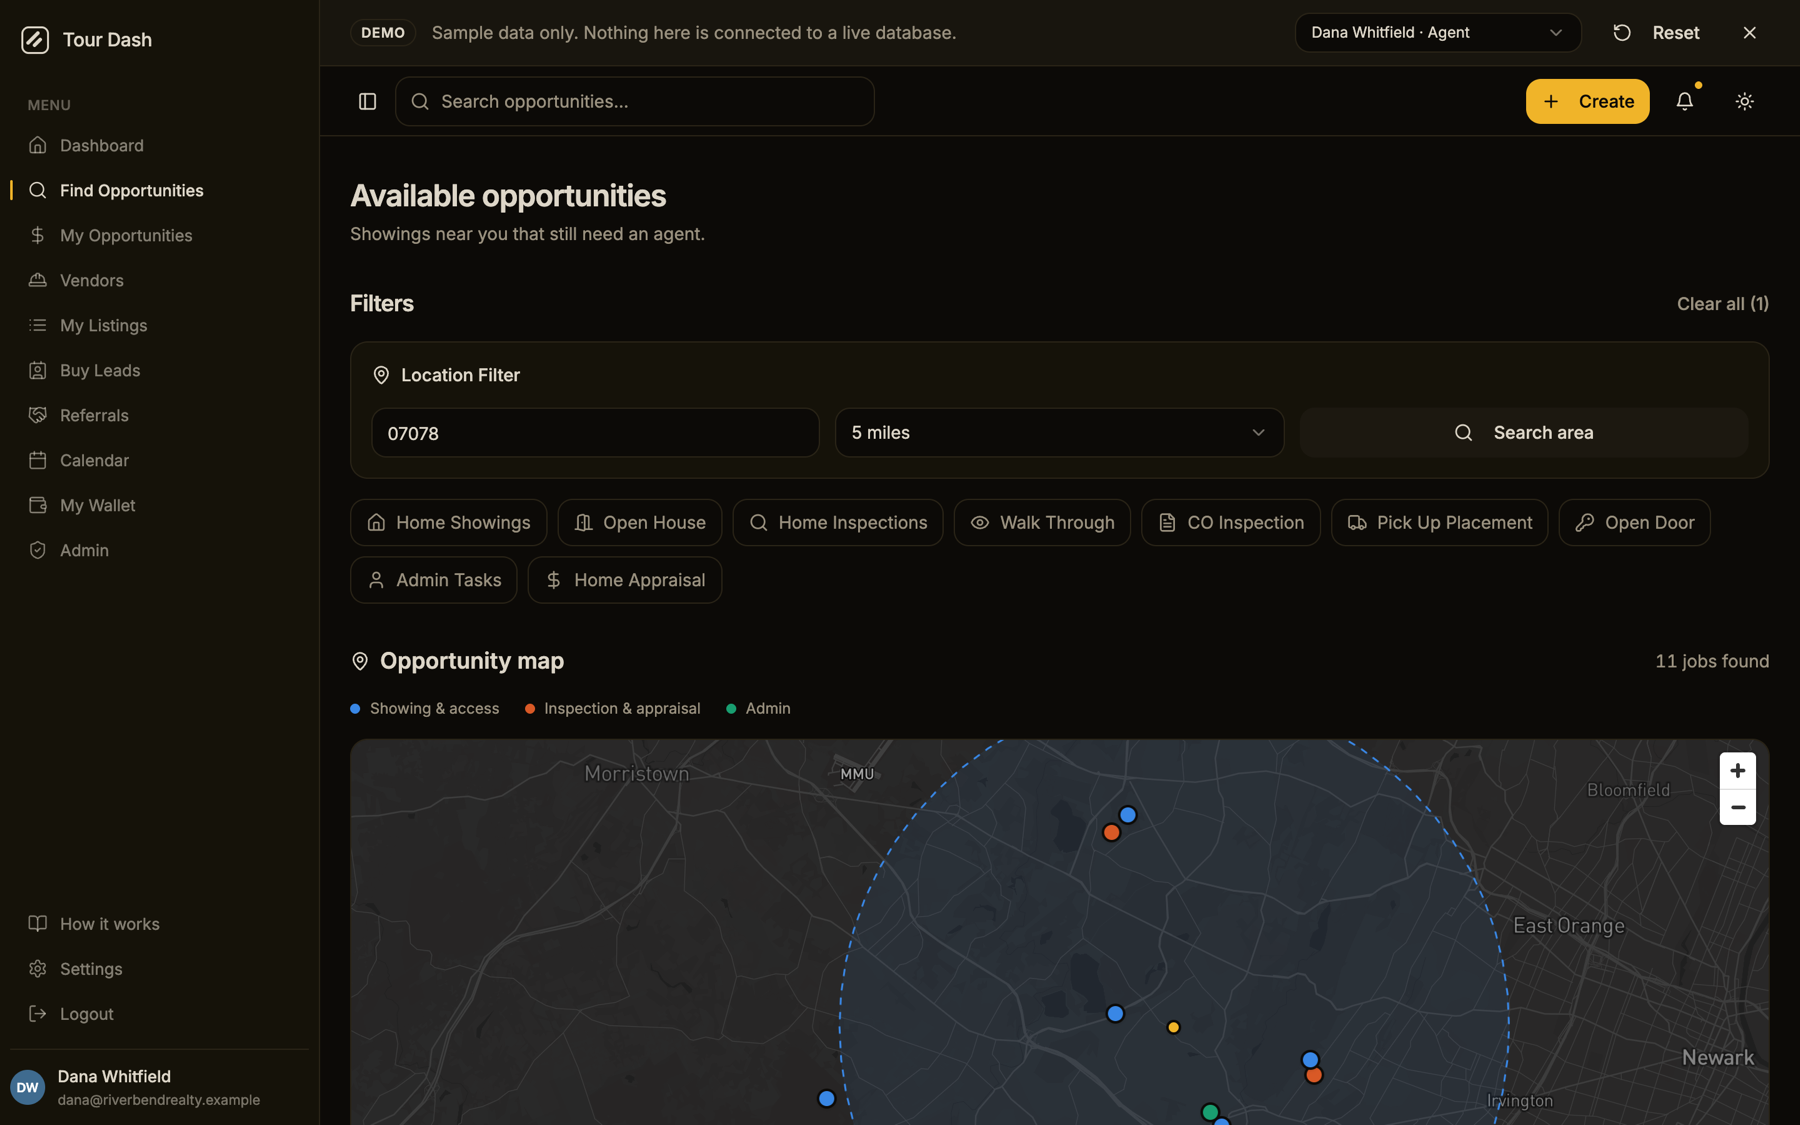
Task: Click the magnifier icon in search box
Action: (420, 101)
